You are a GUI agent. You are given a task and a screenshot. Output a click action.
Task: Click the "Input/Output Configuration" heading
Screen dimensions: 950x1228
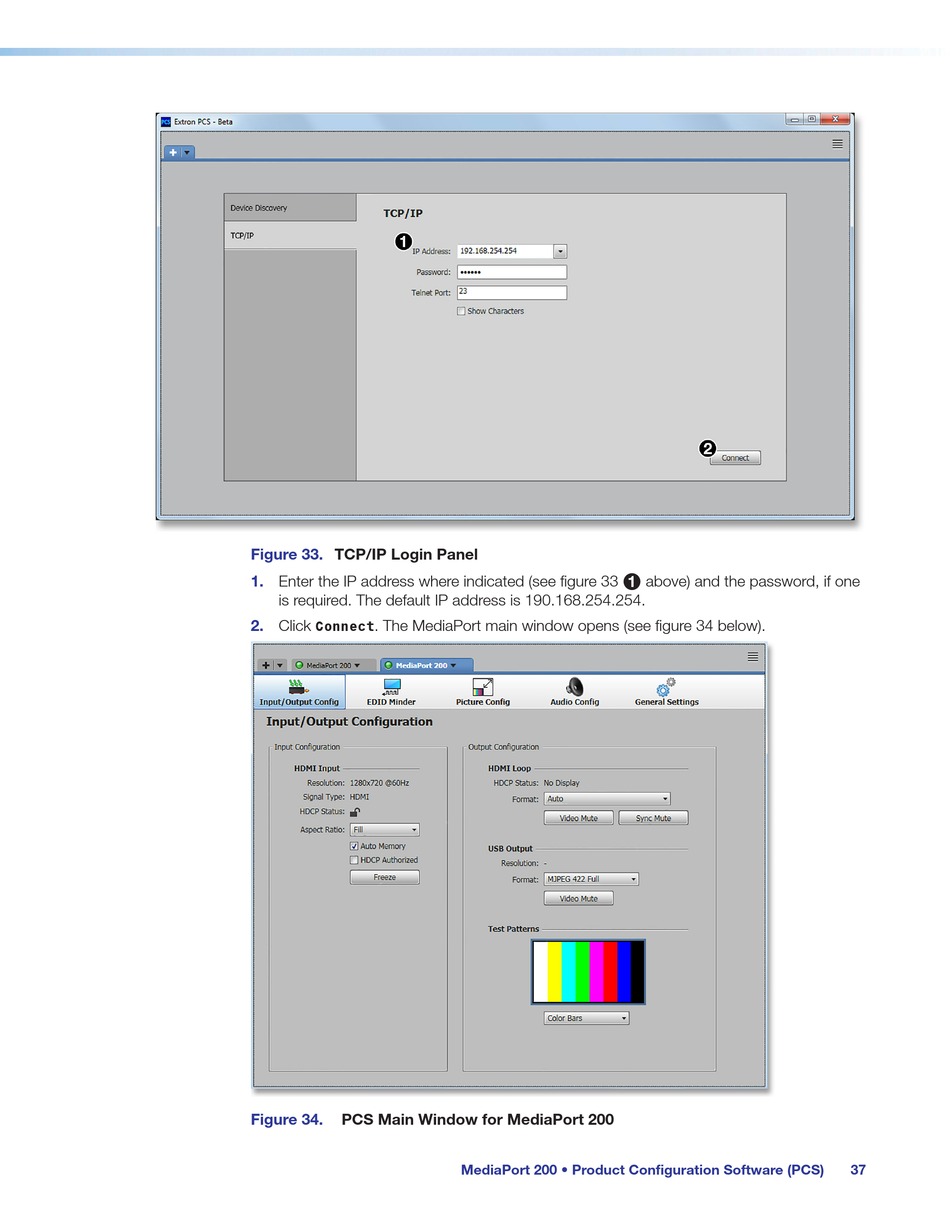[349, 722]
